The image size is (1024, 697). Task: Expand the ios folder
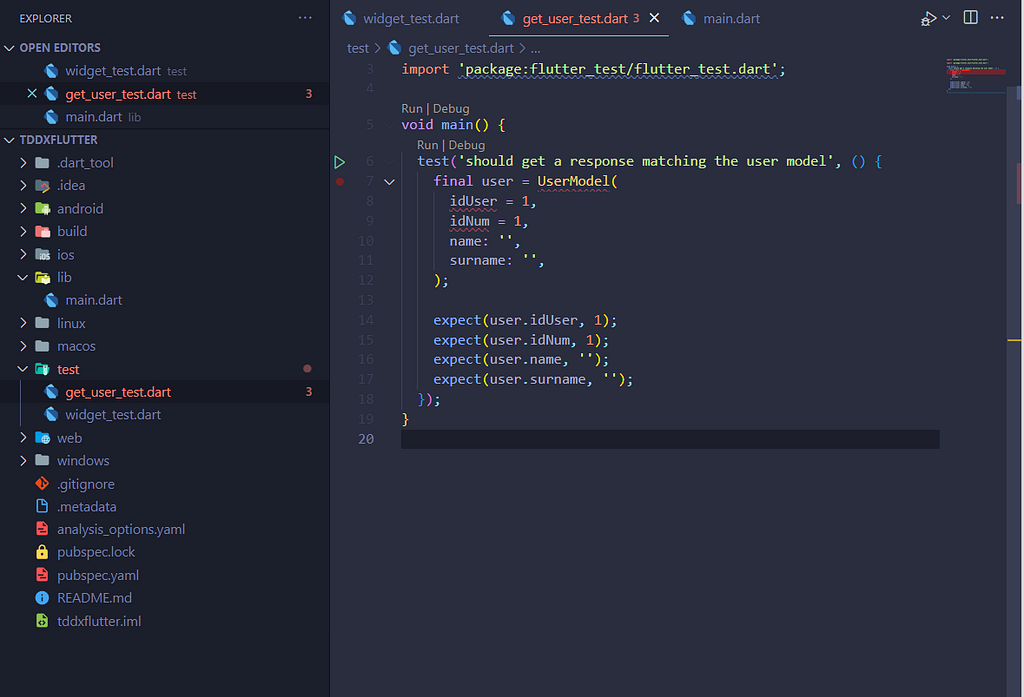click(x=24, y=254)
